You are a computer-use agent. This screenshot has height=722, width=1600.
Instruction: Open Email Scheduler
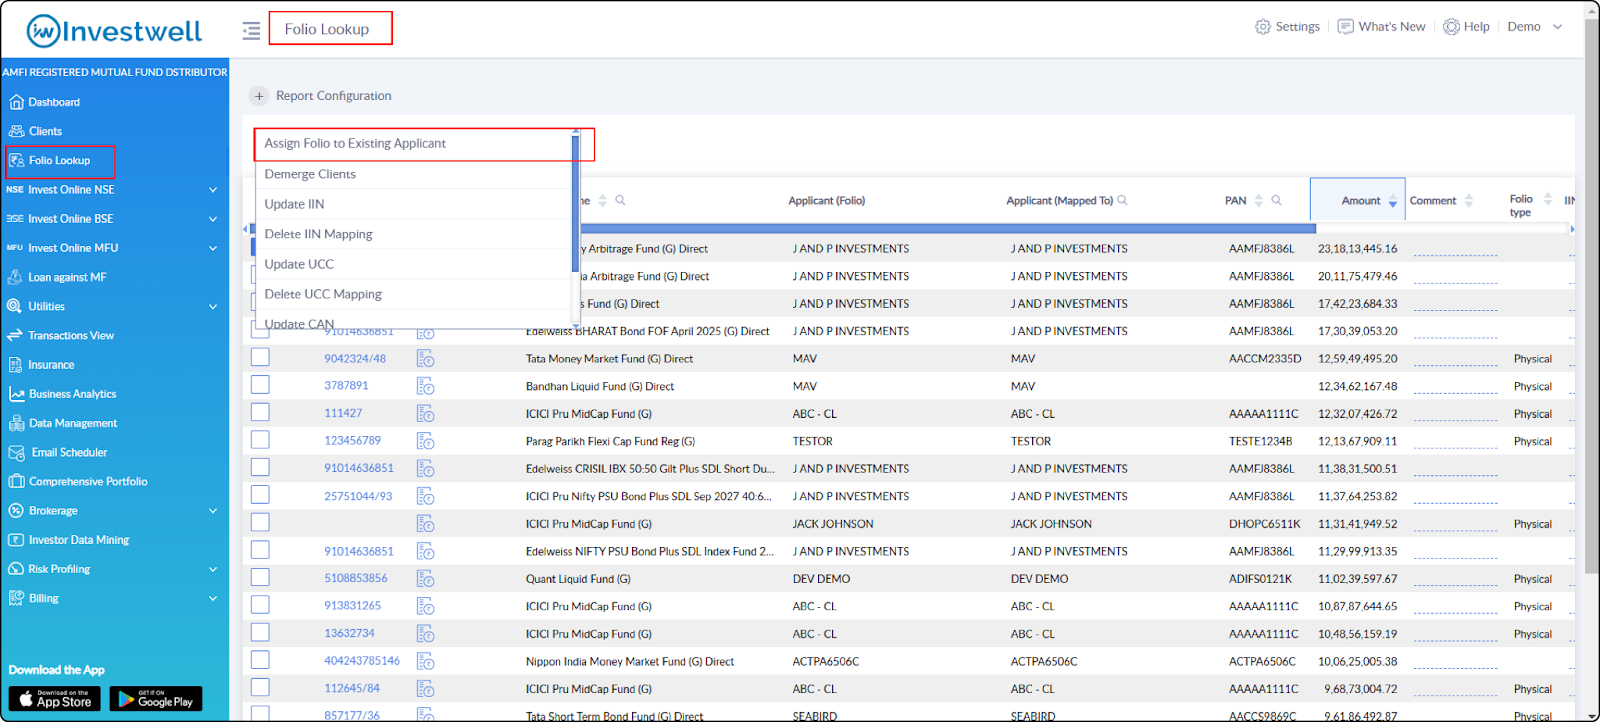coord(58,452)
